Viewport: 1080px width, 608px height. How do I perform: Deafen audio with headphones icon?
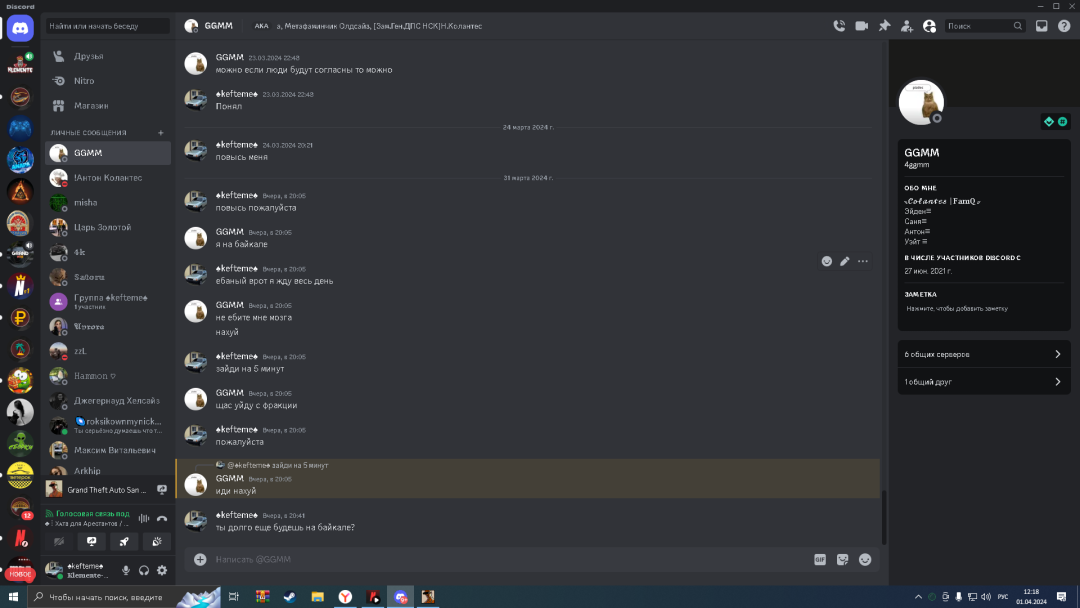tap(144, 570)
